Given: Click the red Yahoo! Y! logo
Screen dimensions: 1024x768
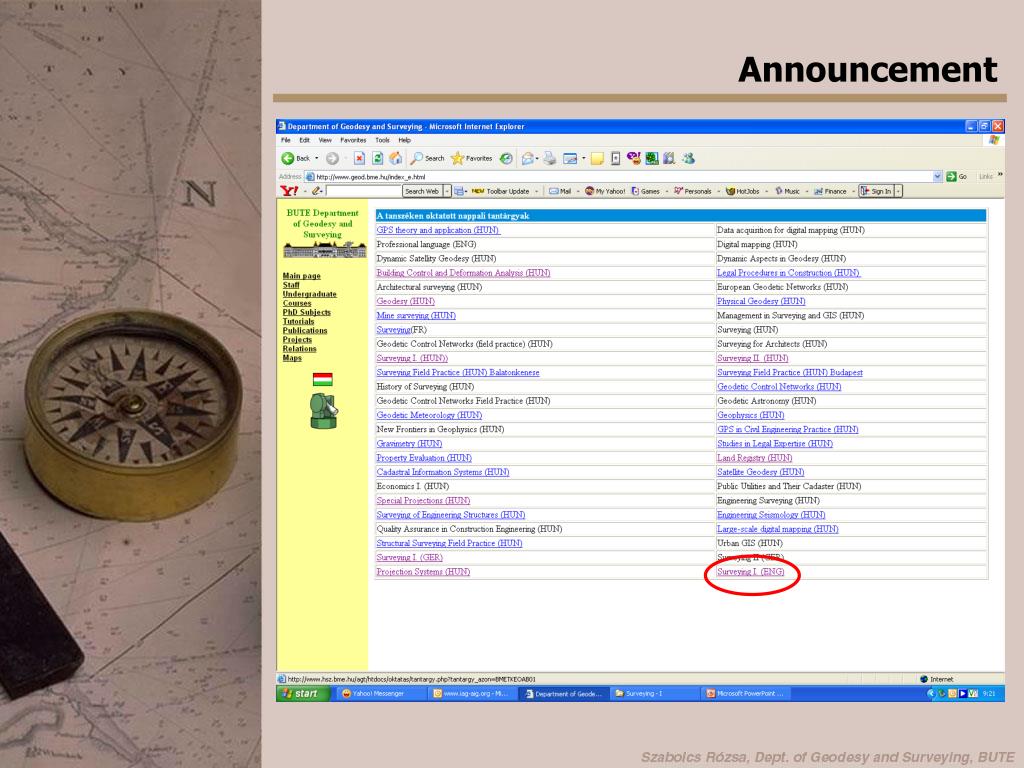Looking at the screenshot, I should (289, 191).
